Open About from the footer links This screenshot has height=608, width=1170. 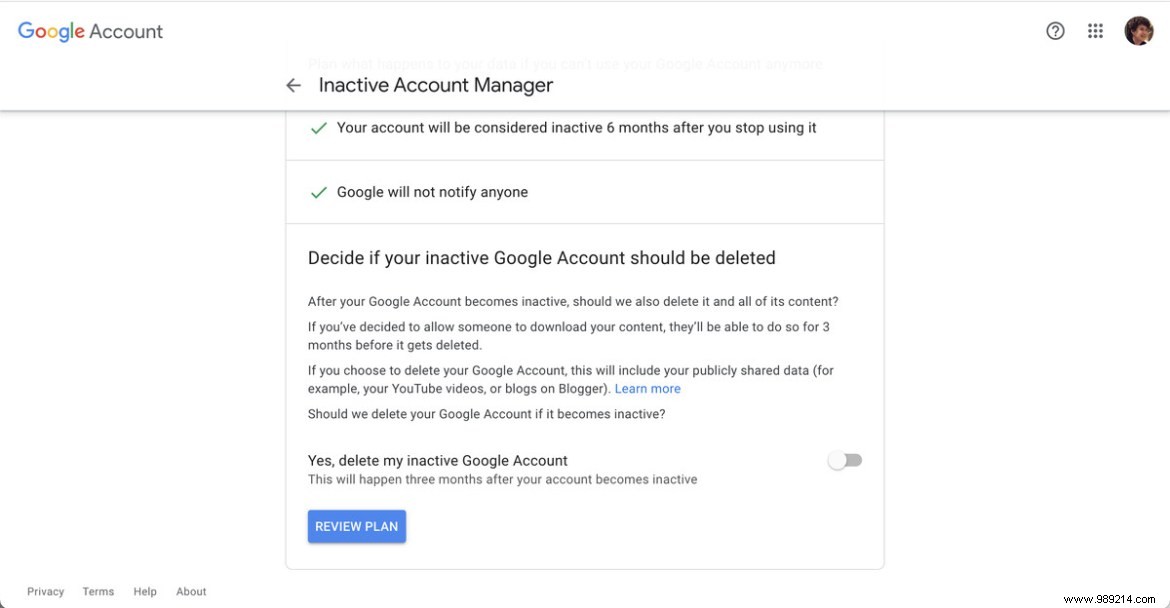[191, 591]
